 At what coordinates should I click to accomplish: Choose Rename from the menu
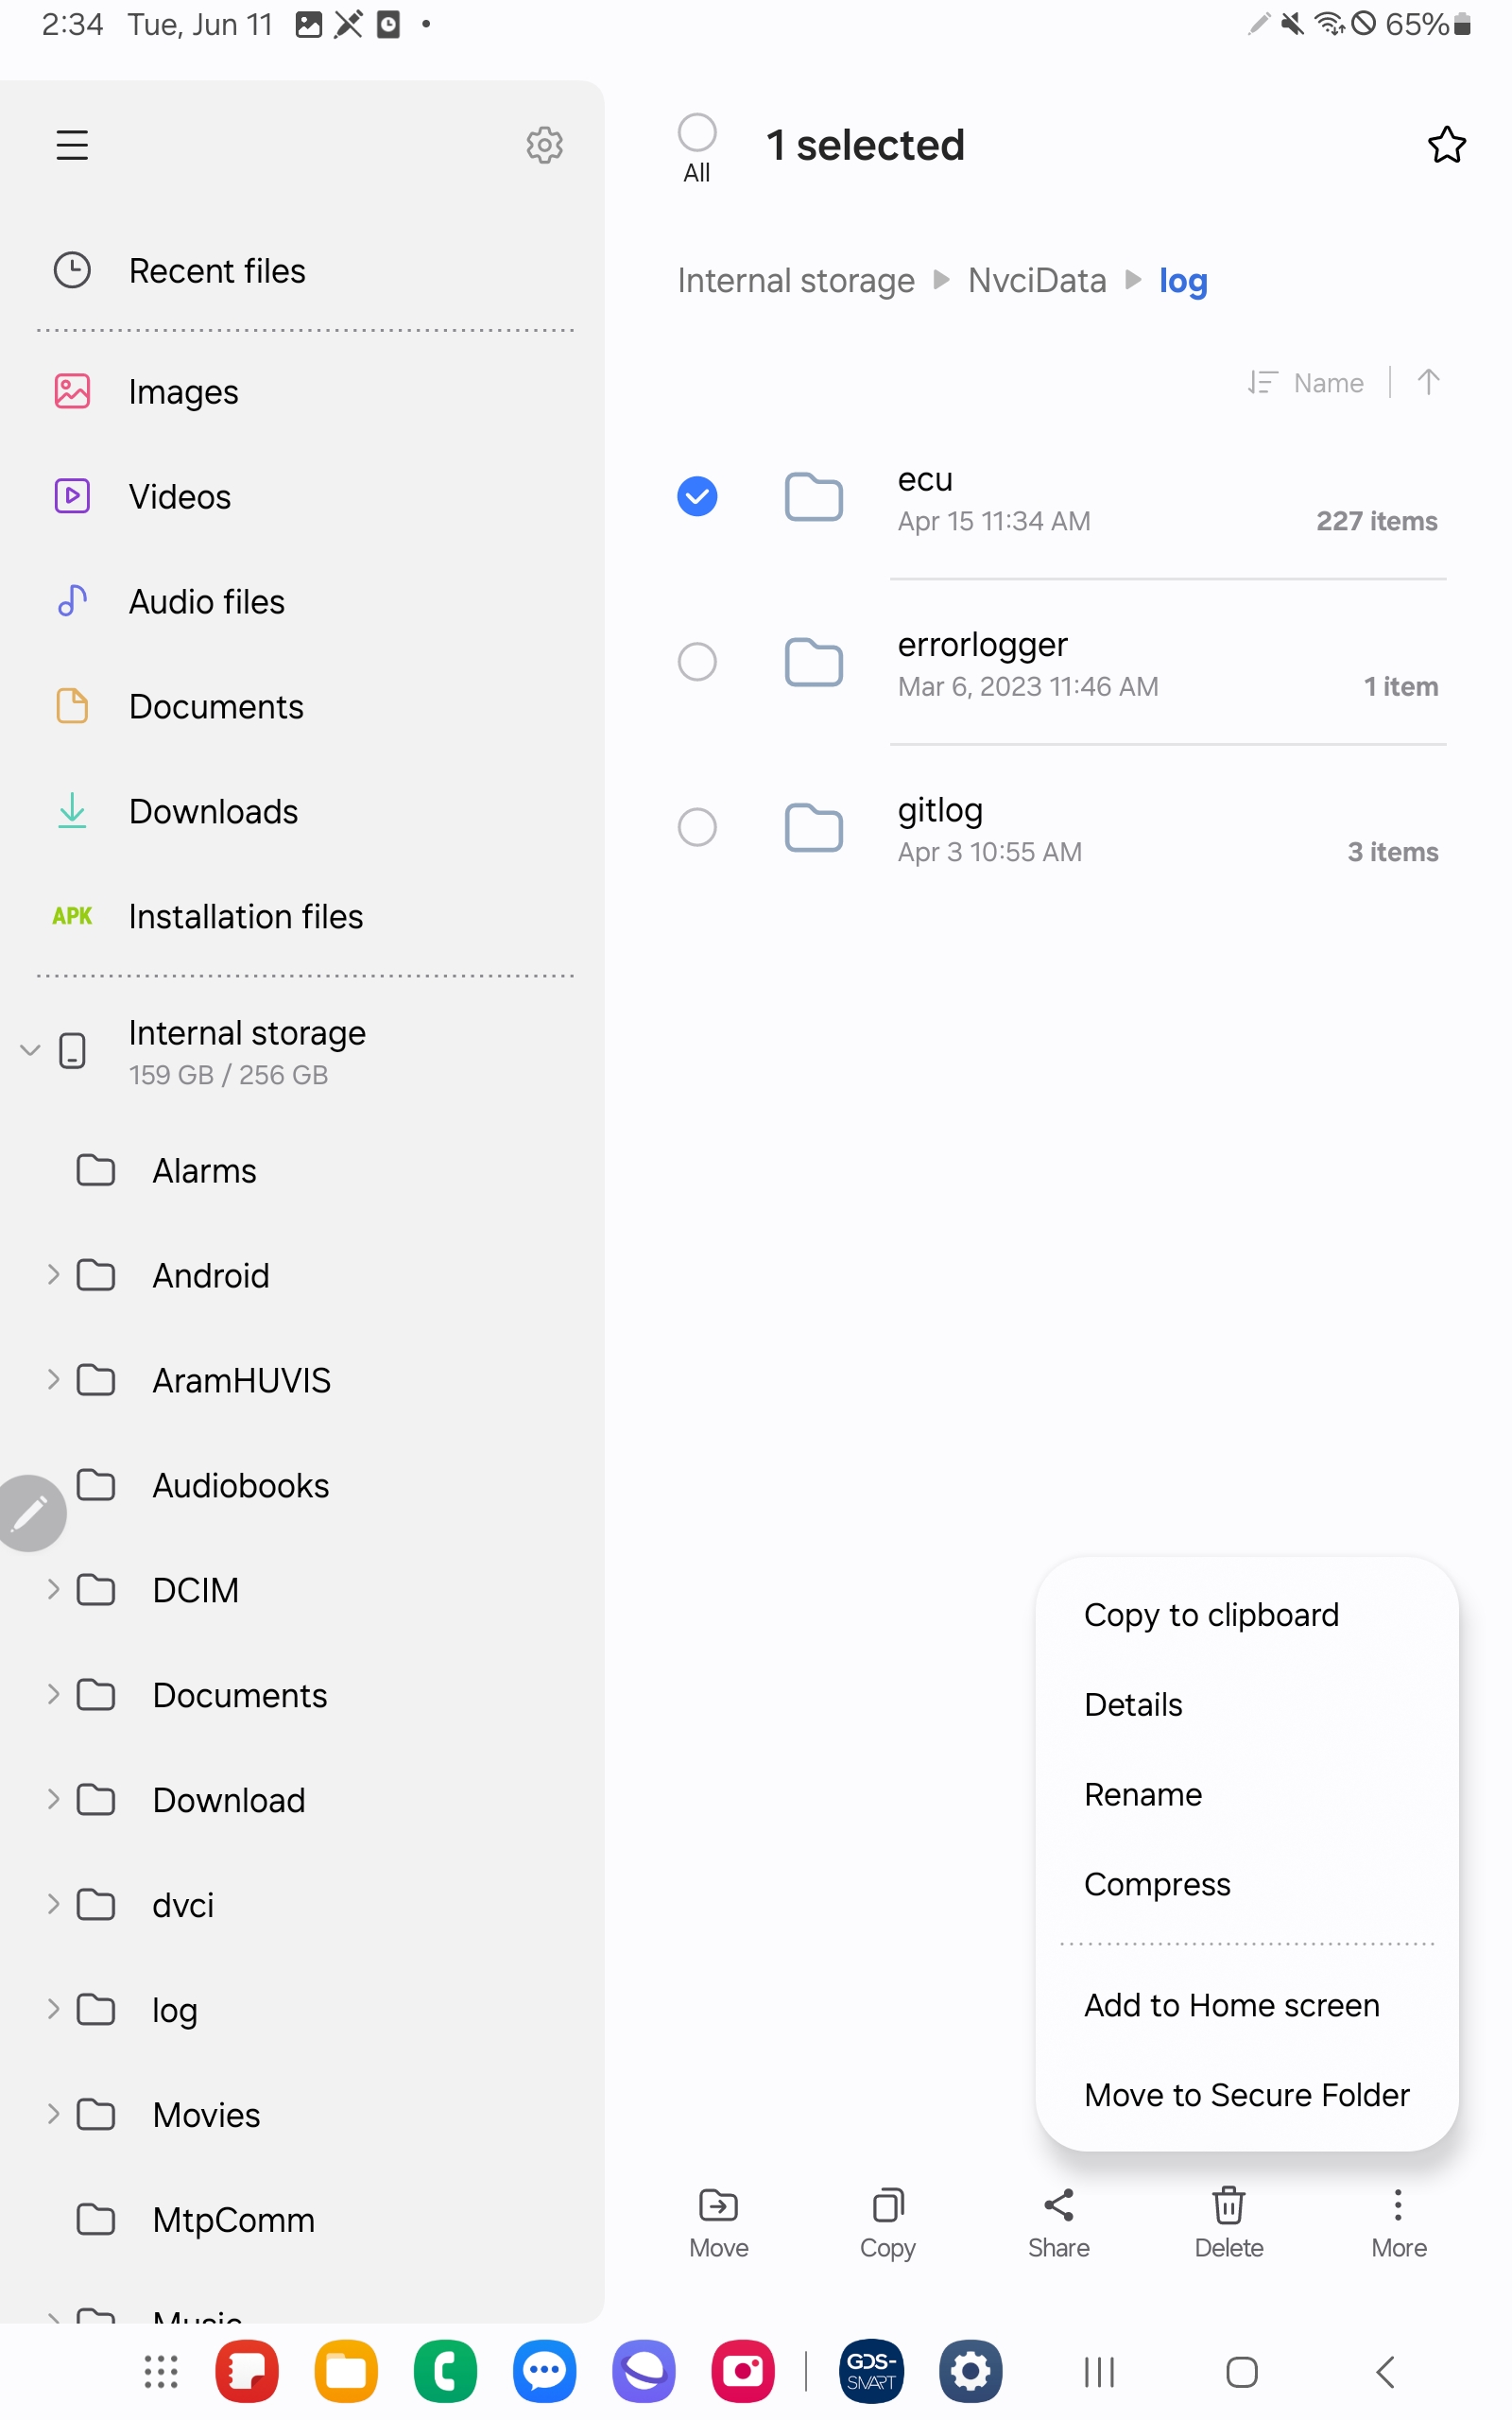coord(1247,1795)
